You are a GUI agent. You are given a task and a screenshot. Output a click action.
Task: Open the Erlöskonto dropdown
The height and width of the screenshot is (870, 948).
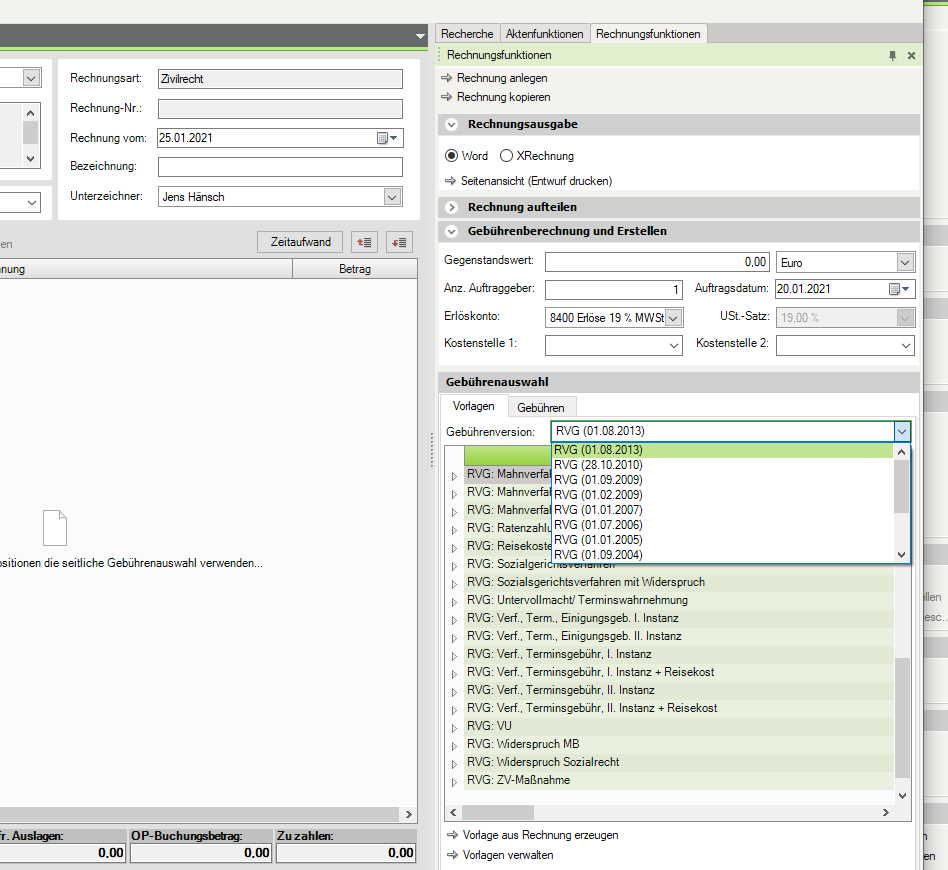(x=674, y=317)
